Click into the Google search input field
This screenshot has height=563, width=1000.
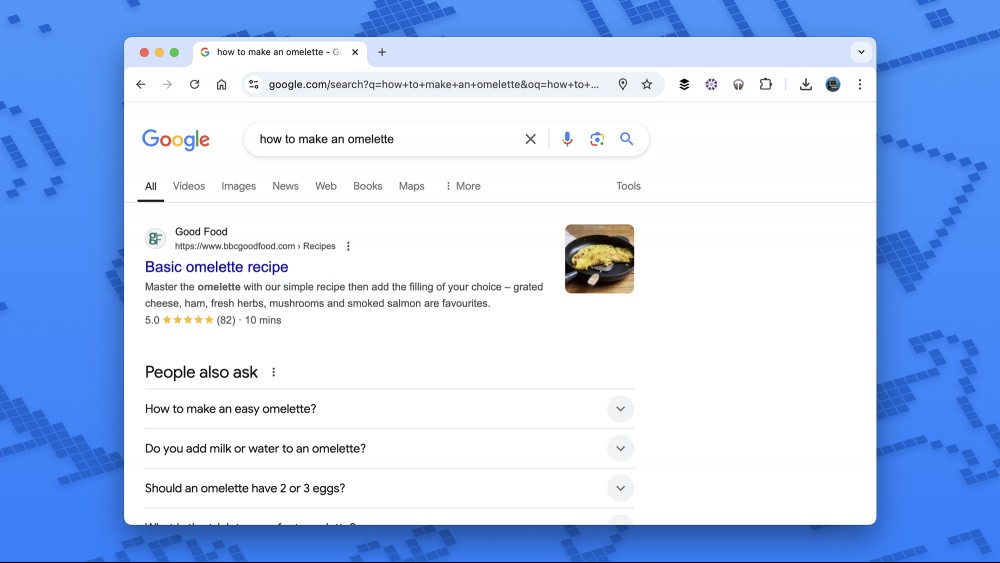pos(386,139)
